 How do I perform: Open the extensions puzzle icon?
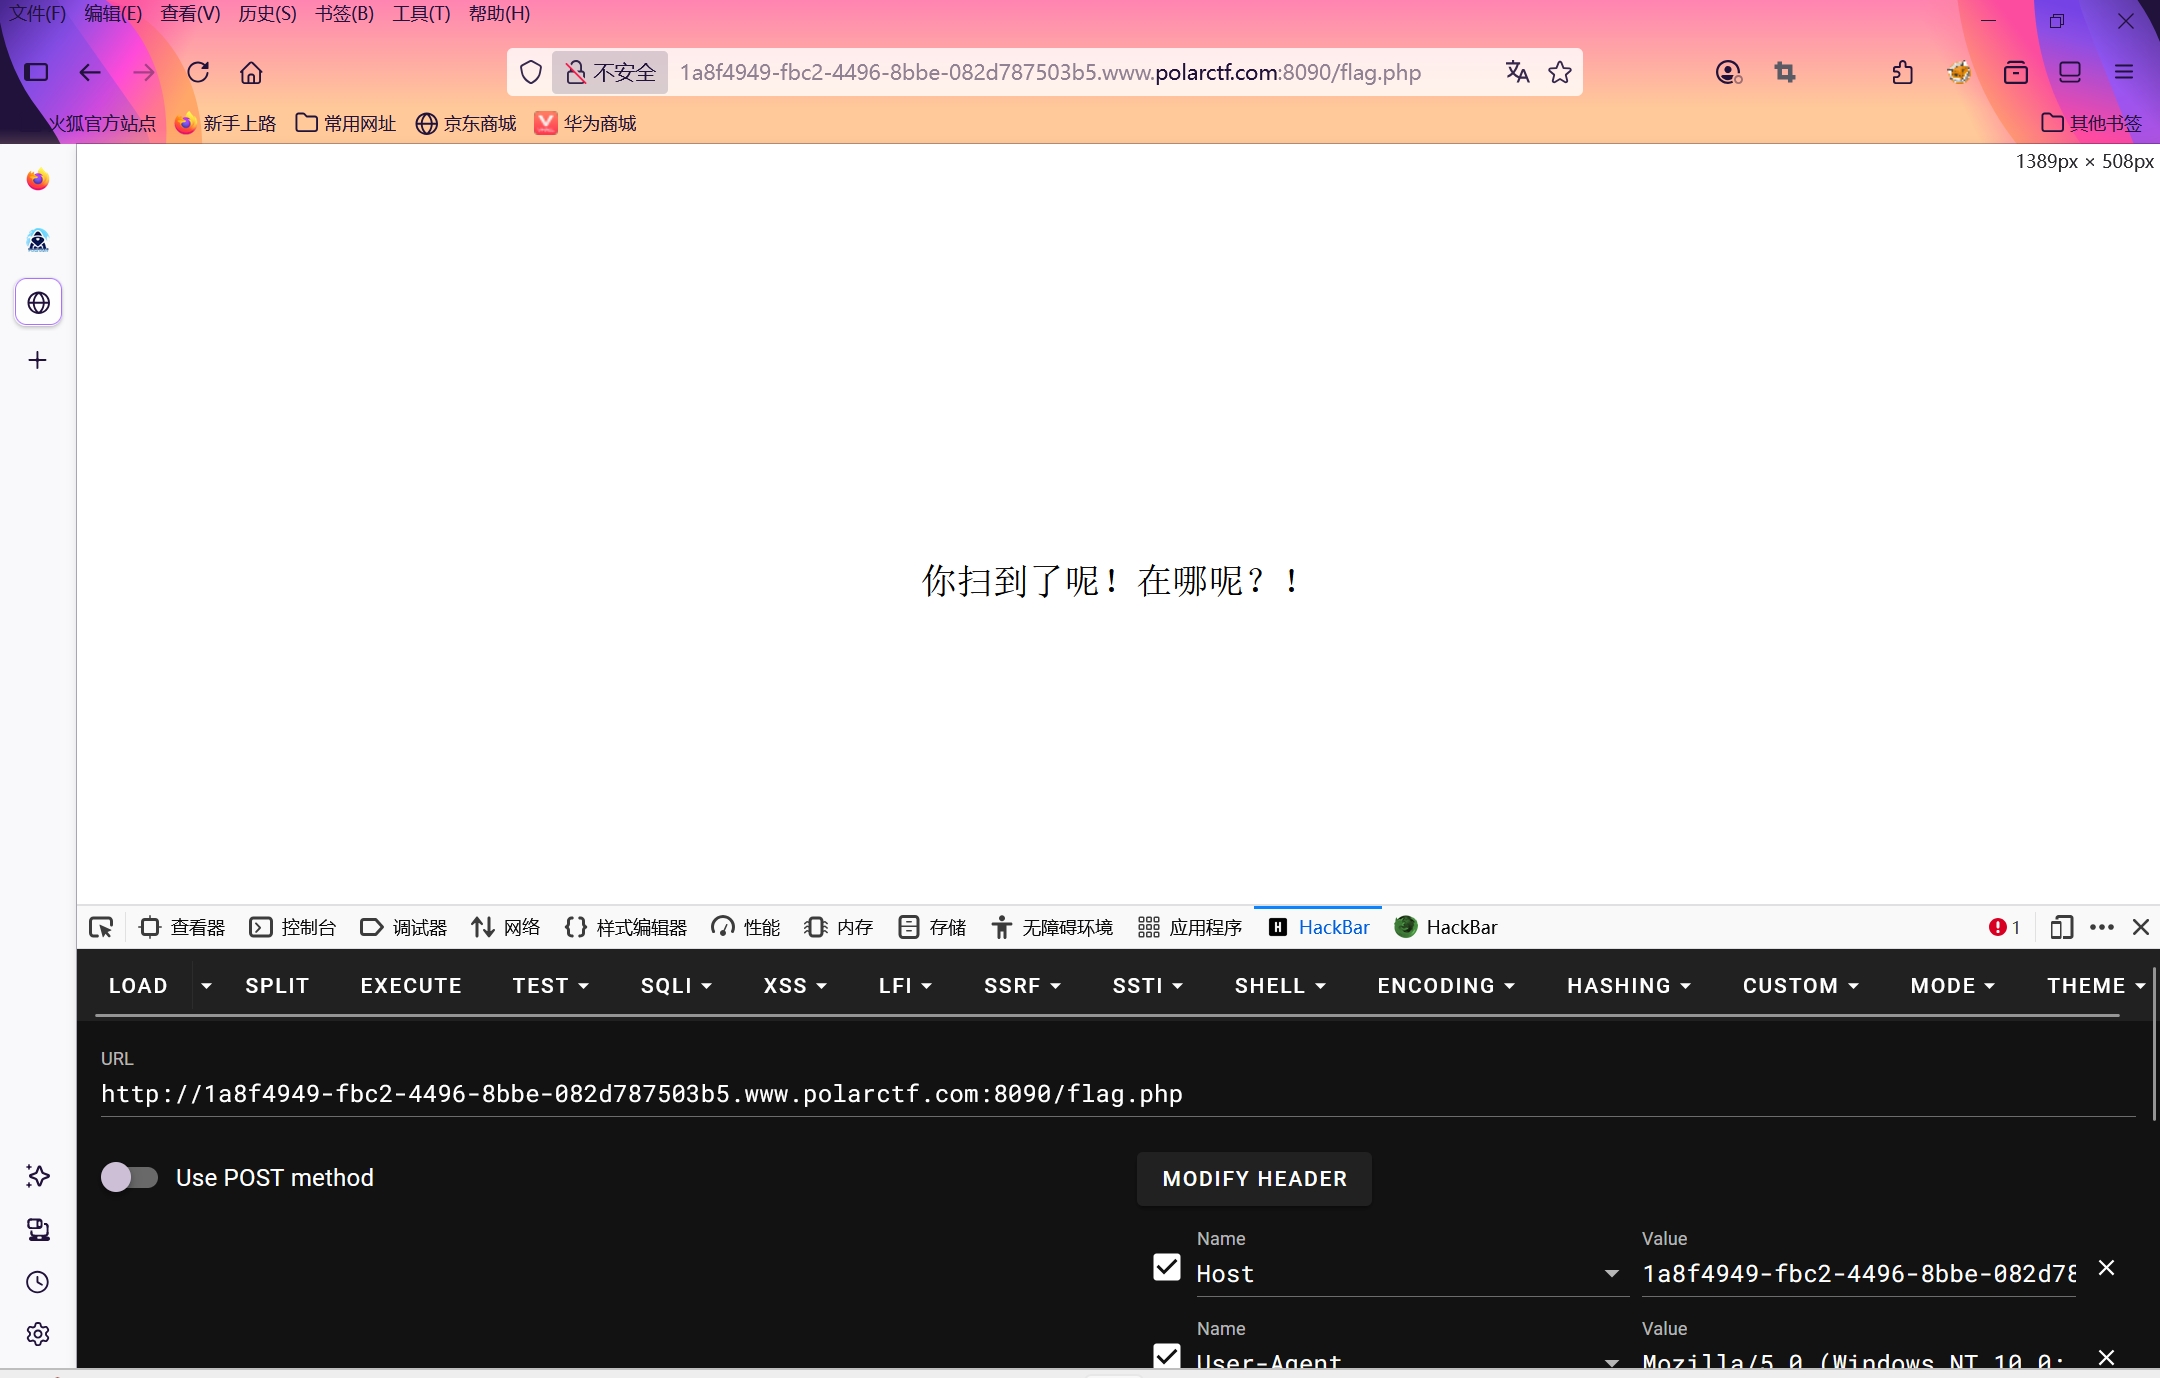click(x=1902, y=72)
